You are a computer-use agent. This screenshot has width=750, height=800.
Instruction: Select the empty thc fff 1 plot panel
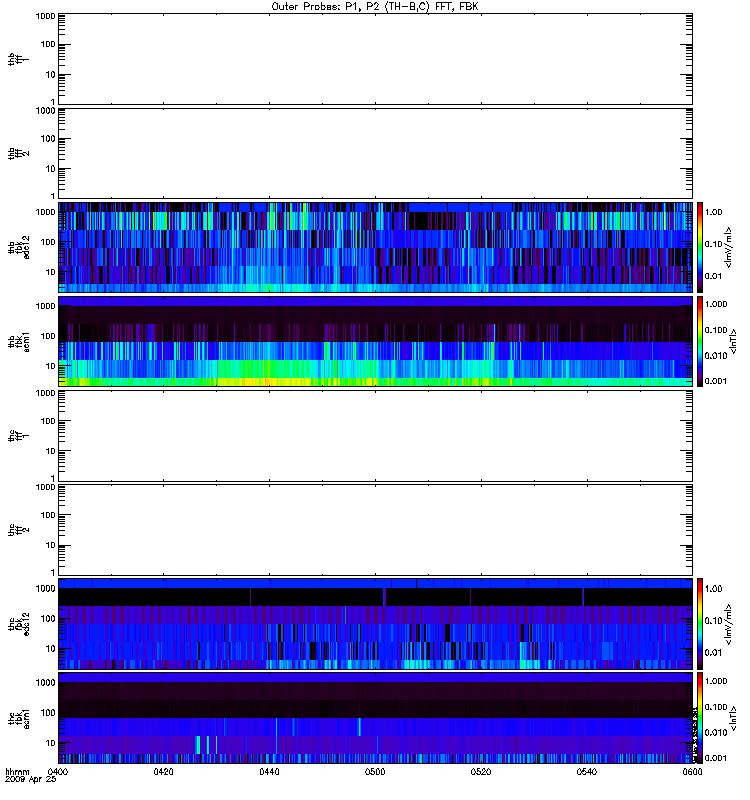375,436
